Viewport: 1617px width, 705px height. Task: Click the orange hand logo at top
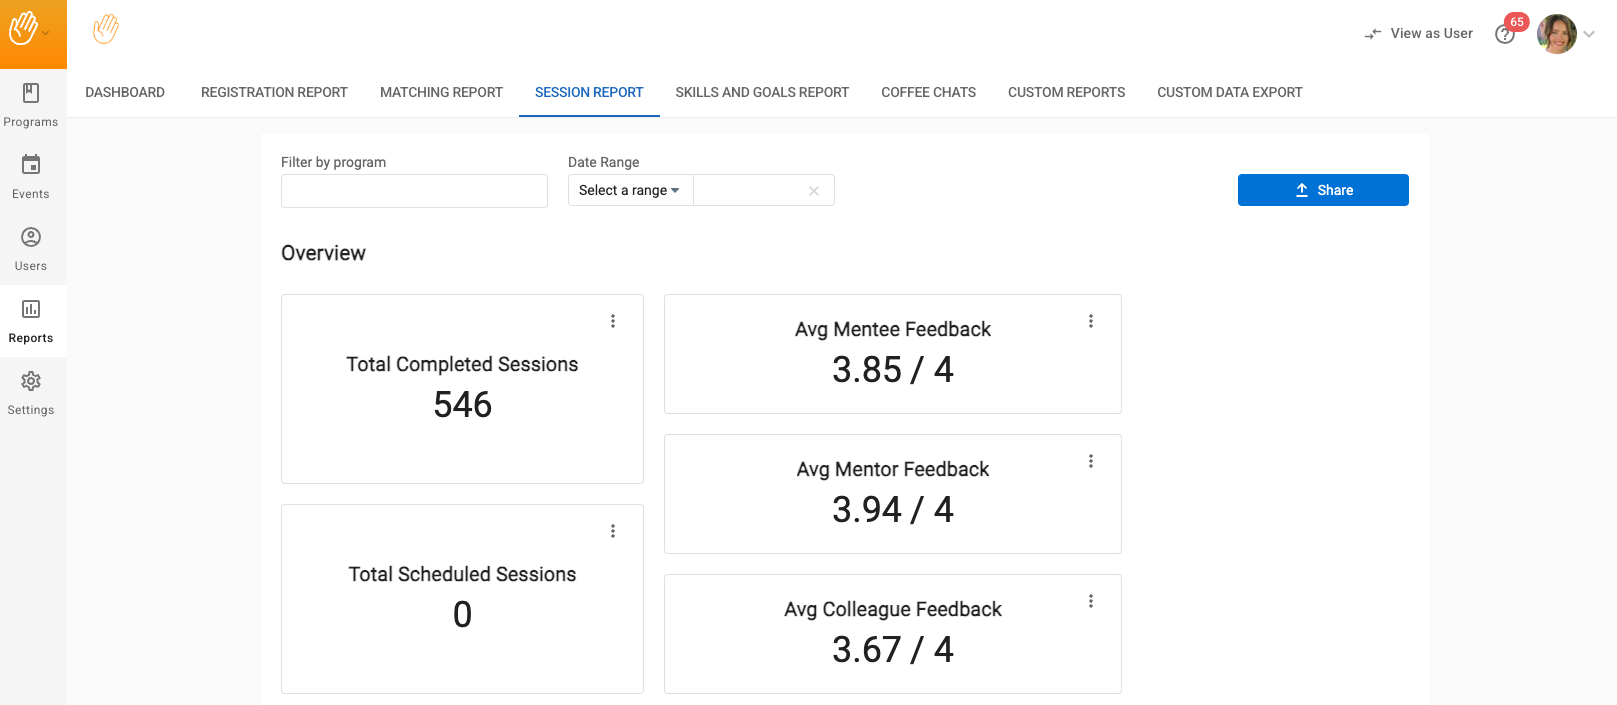pos(106,30)
